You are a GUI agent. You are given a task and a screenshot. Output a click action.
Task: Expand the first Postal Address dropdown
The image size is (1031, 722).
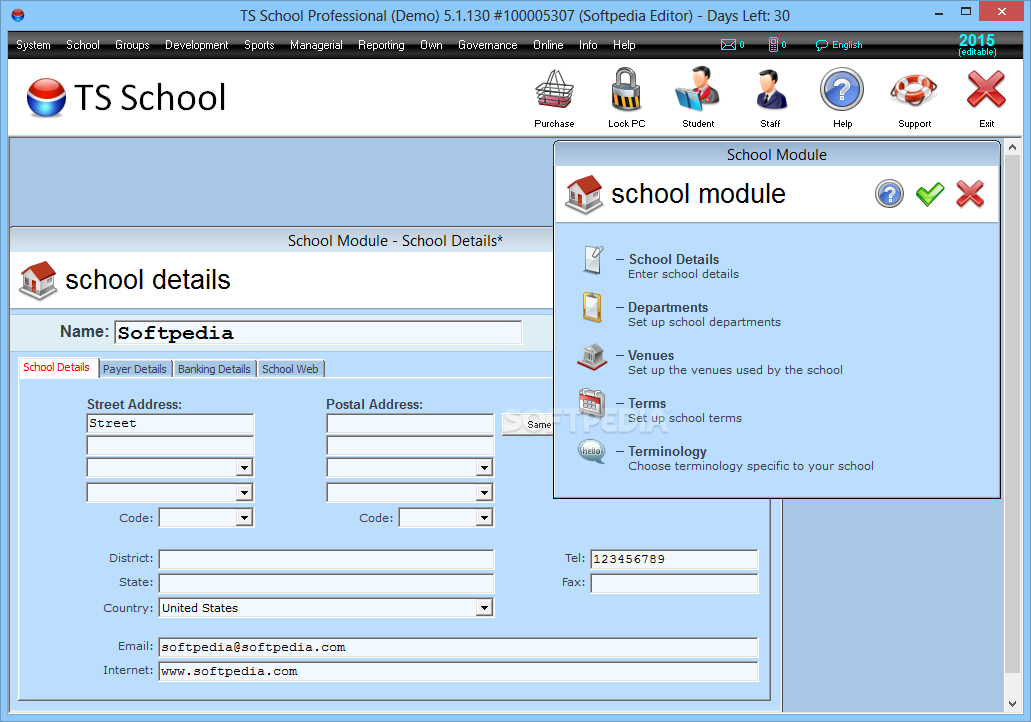484,468
